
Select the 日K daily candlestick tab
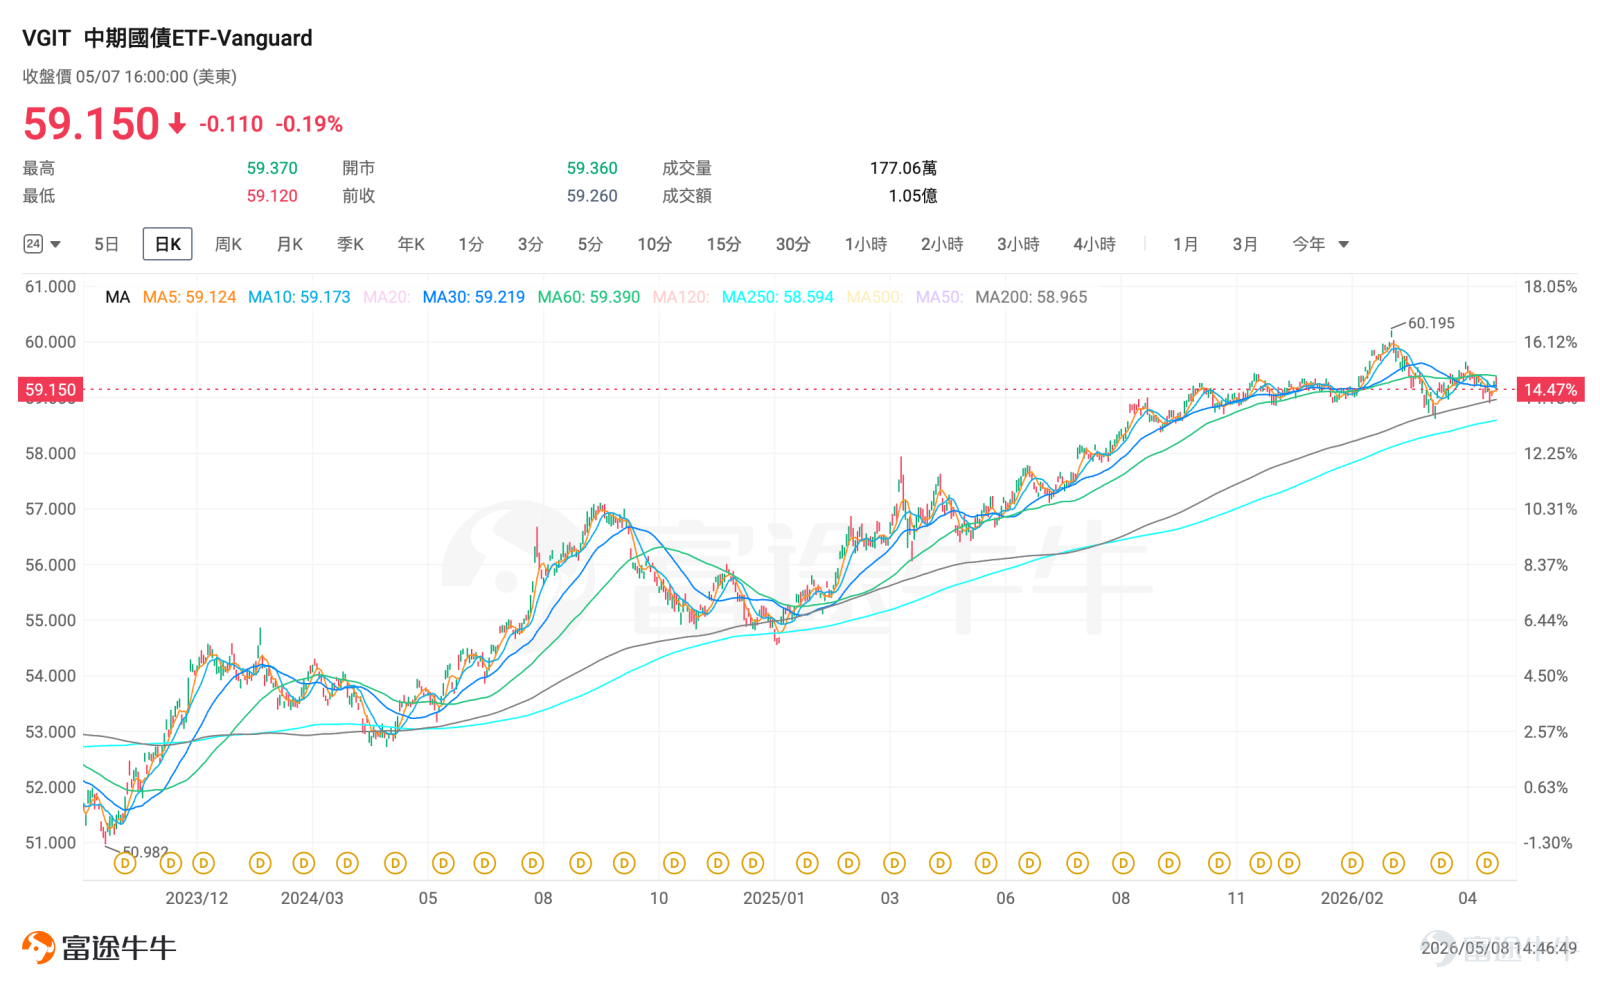click(x=168, y=244)
